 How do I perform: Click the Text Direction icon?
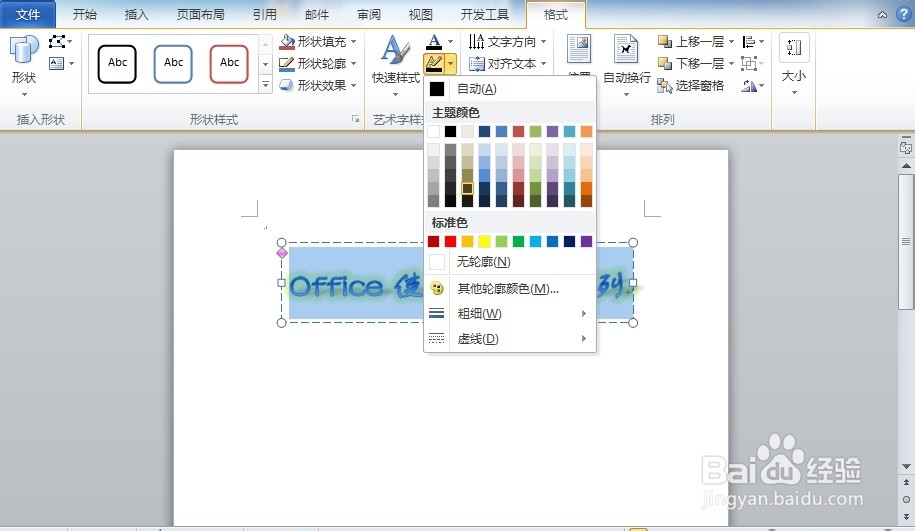point(477,41)
